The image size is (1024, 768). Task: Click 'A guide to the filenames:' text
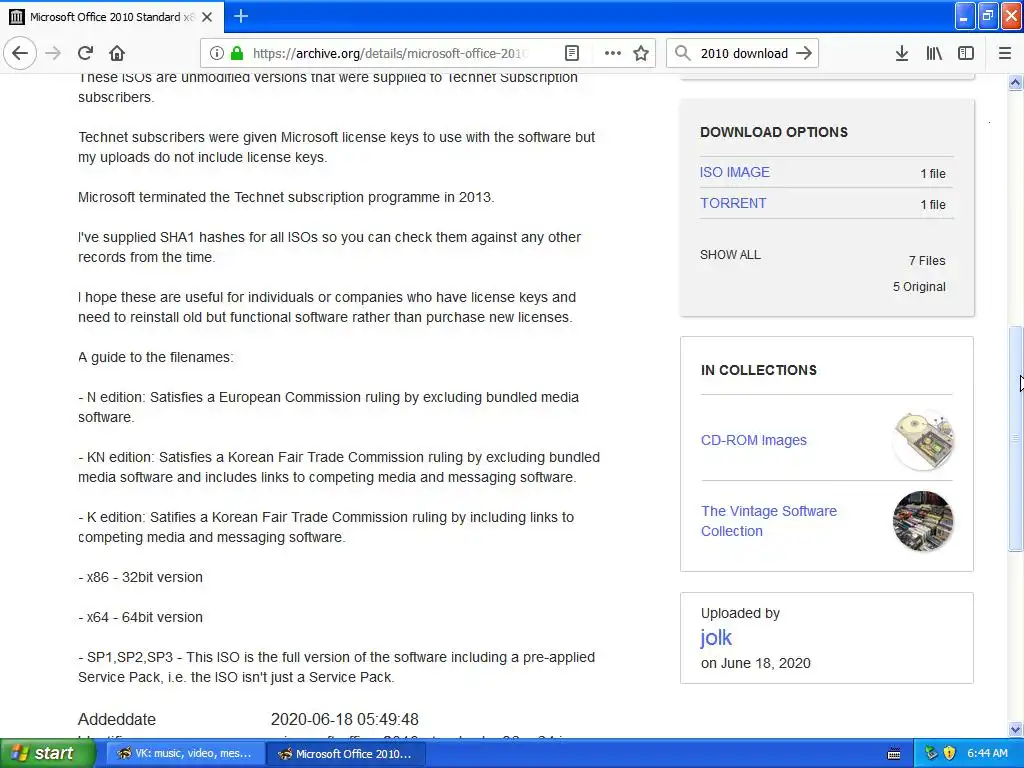tap(155, 357)
